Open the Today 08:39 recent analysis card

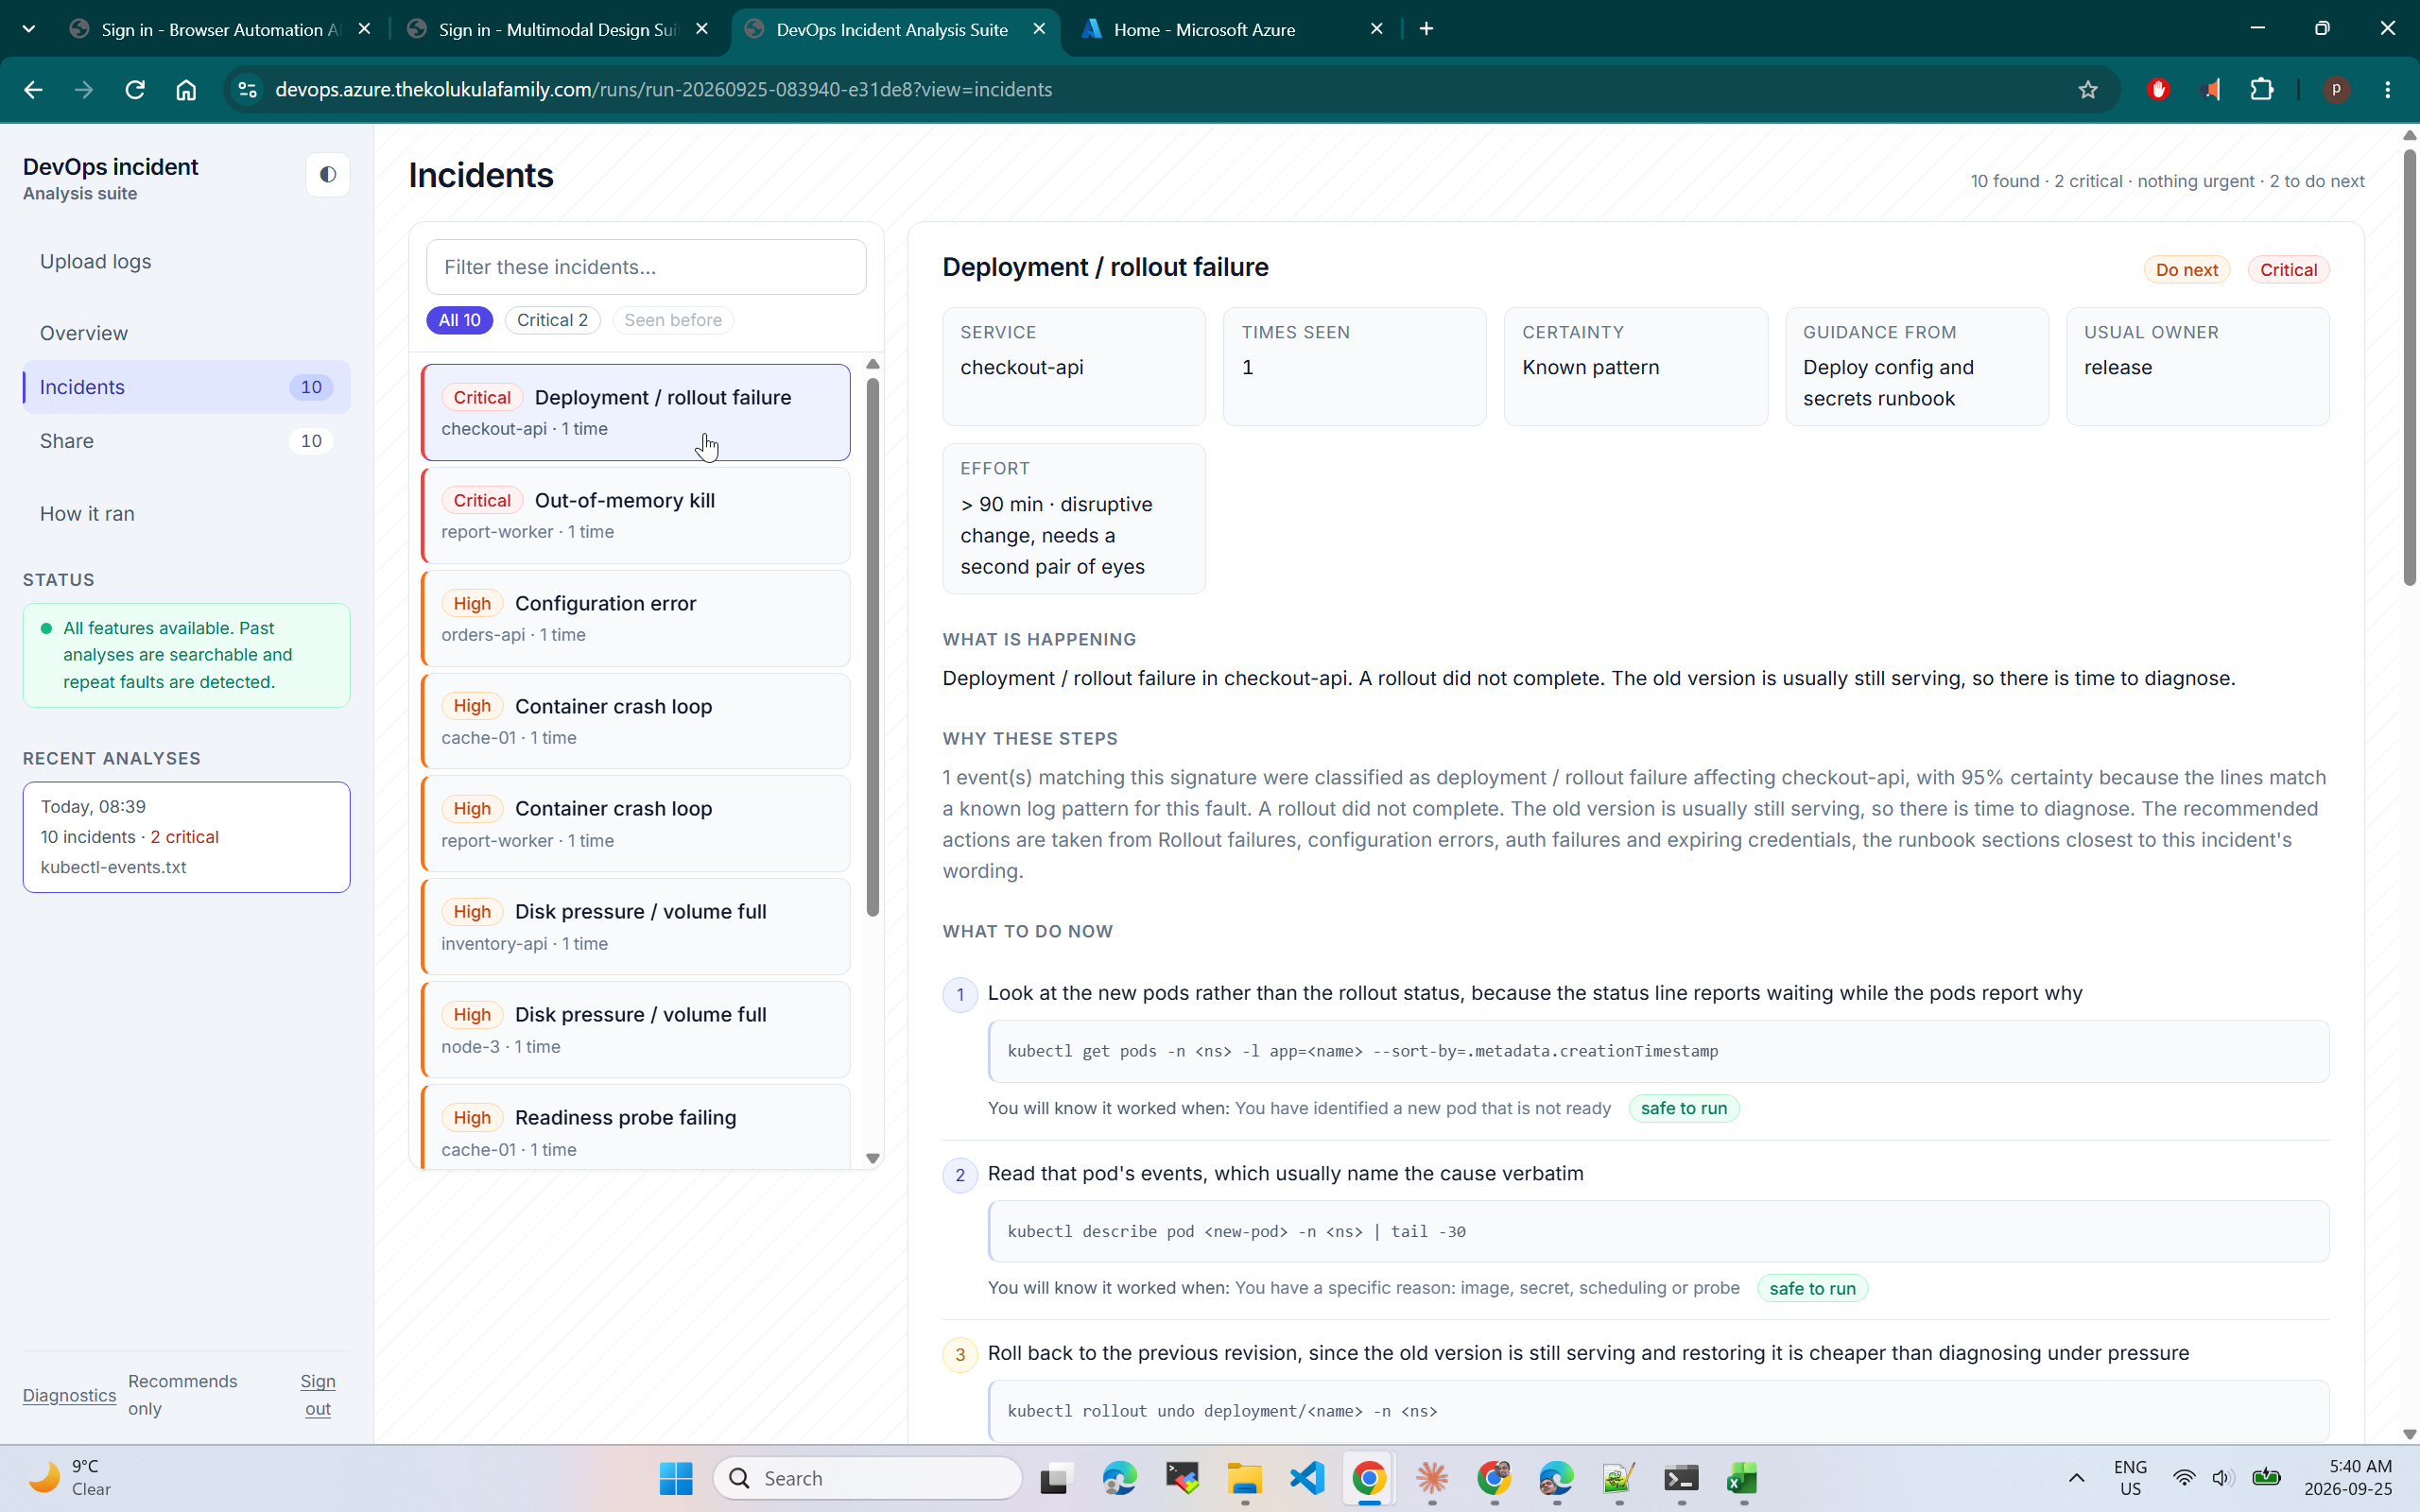pos(186,837)
